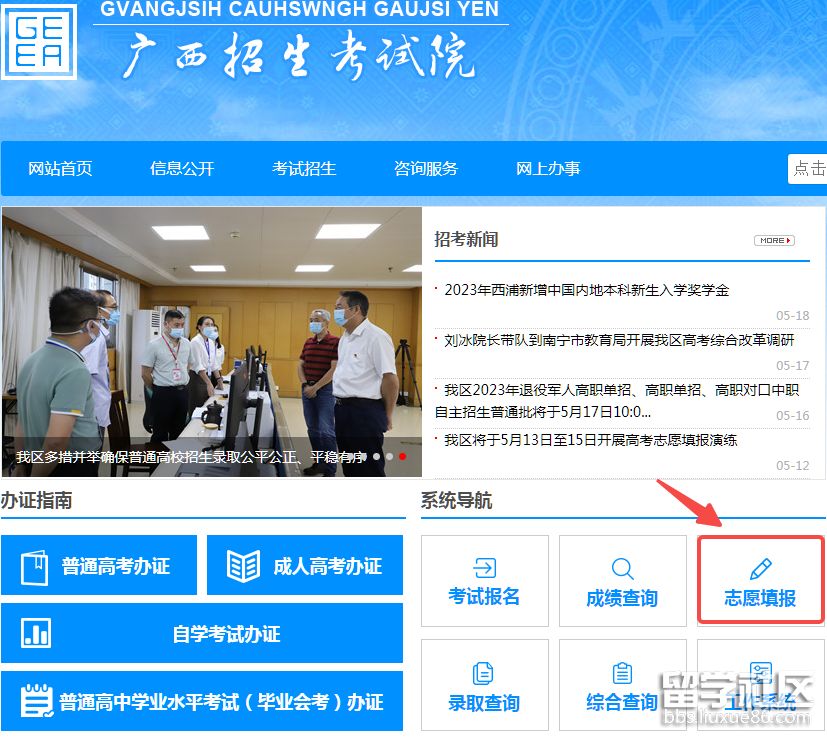Select the active red carousel dot

coord(402,456)
